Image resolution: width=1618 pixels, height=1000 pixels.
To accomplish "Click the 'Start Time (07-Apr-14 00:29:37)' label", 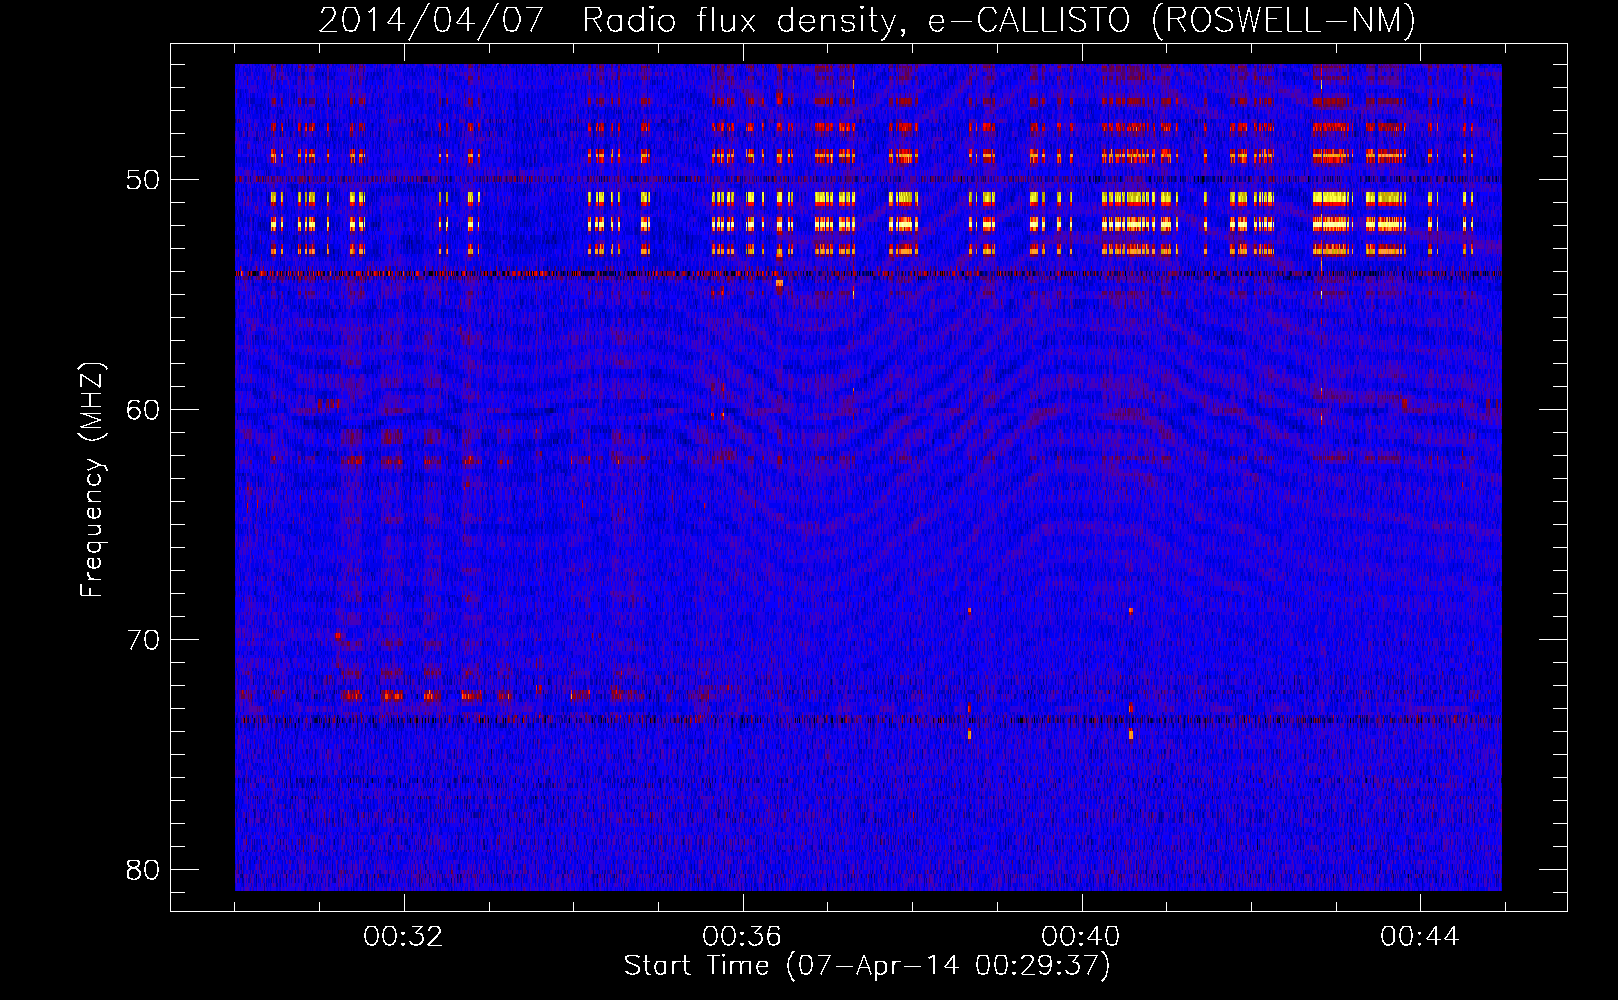I will coord(867,966).
